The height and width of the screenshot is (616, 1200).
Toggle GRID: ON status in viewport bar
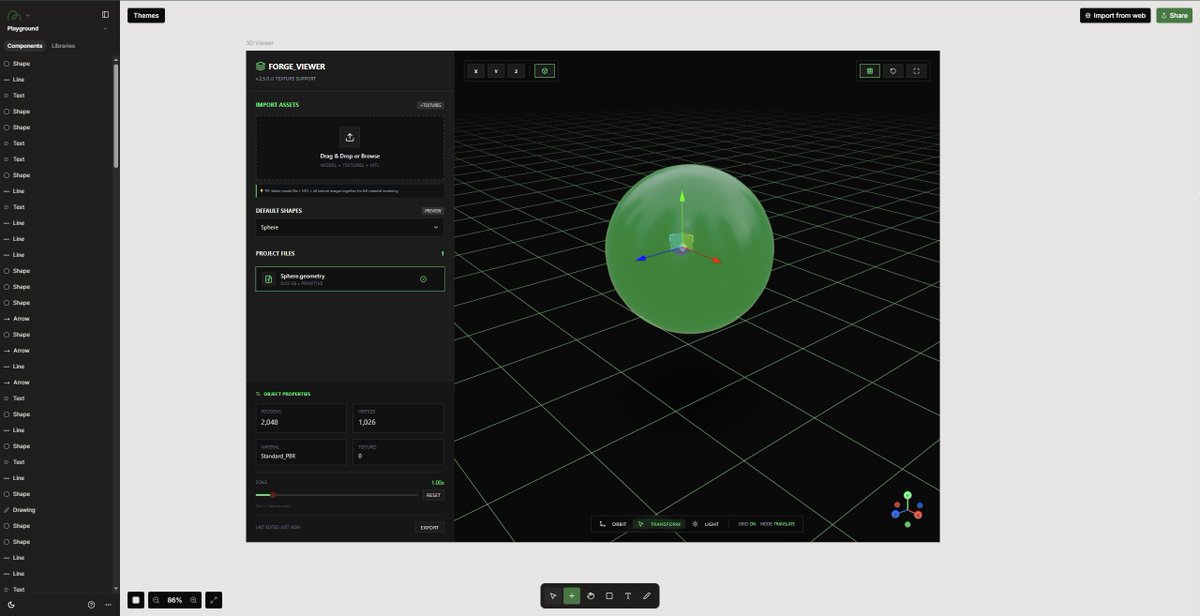(x=747, y=524)
